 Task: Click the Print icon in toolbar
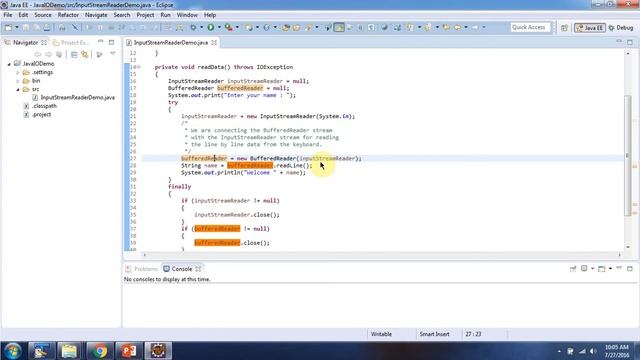pos(47,27)
